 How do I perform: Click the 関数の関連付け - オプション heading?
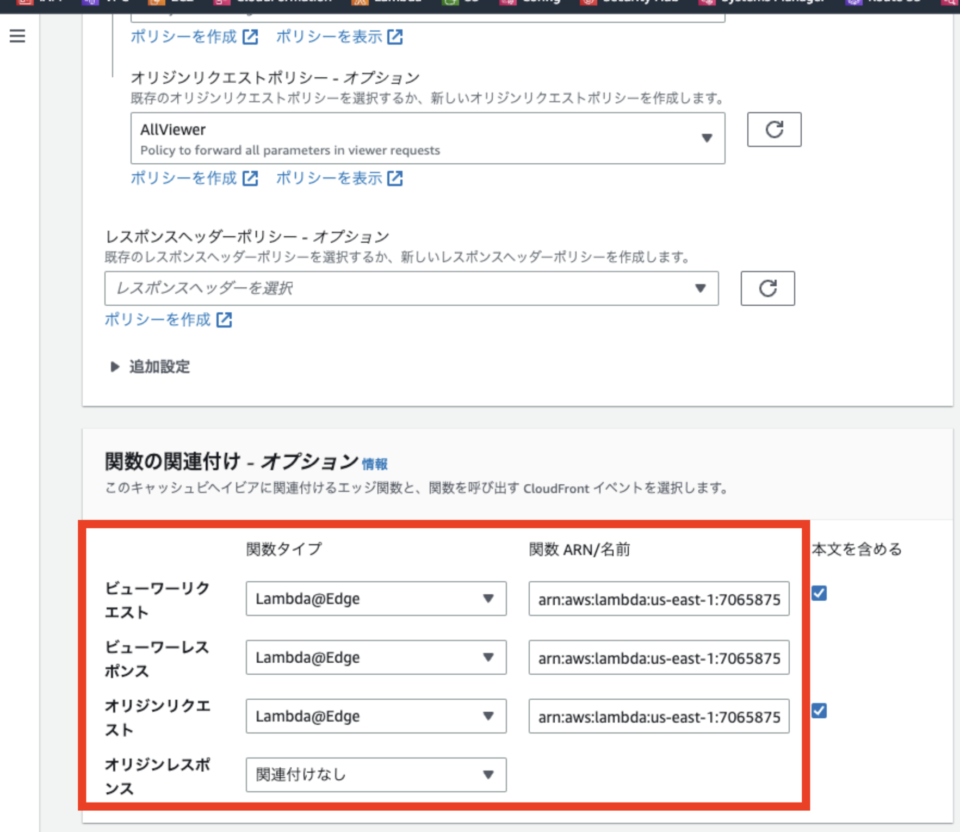pyautogui.click(x=231, y=462)
